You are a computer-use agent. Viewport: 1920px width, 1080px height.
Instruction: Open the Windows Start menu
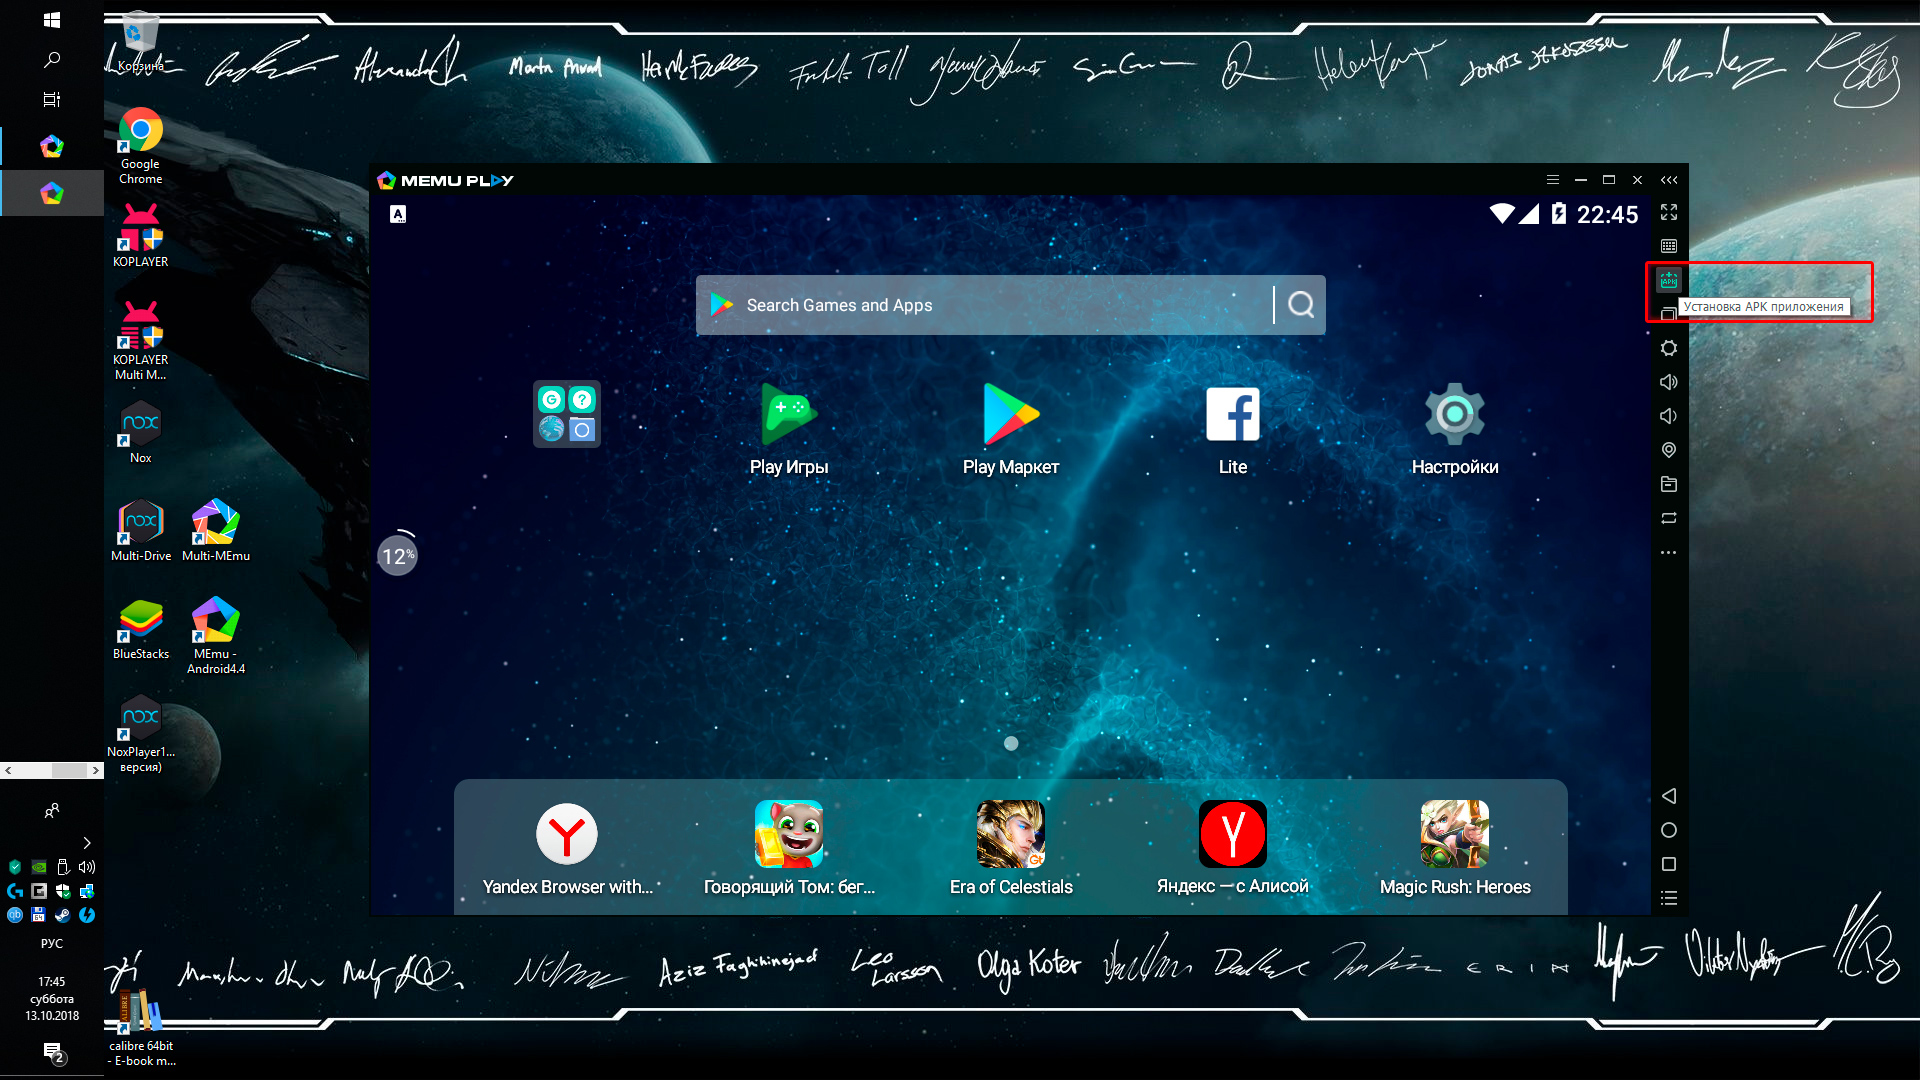pyautogui.click(x=52, y=20)
